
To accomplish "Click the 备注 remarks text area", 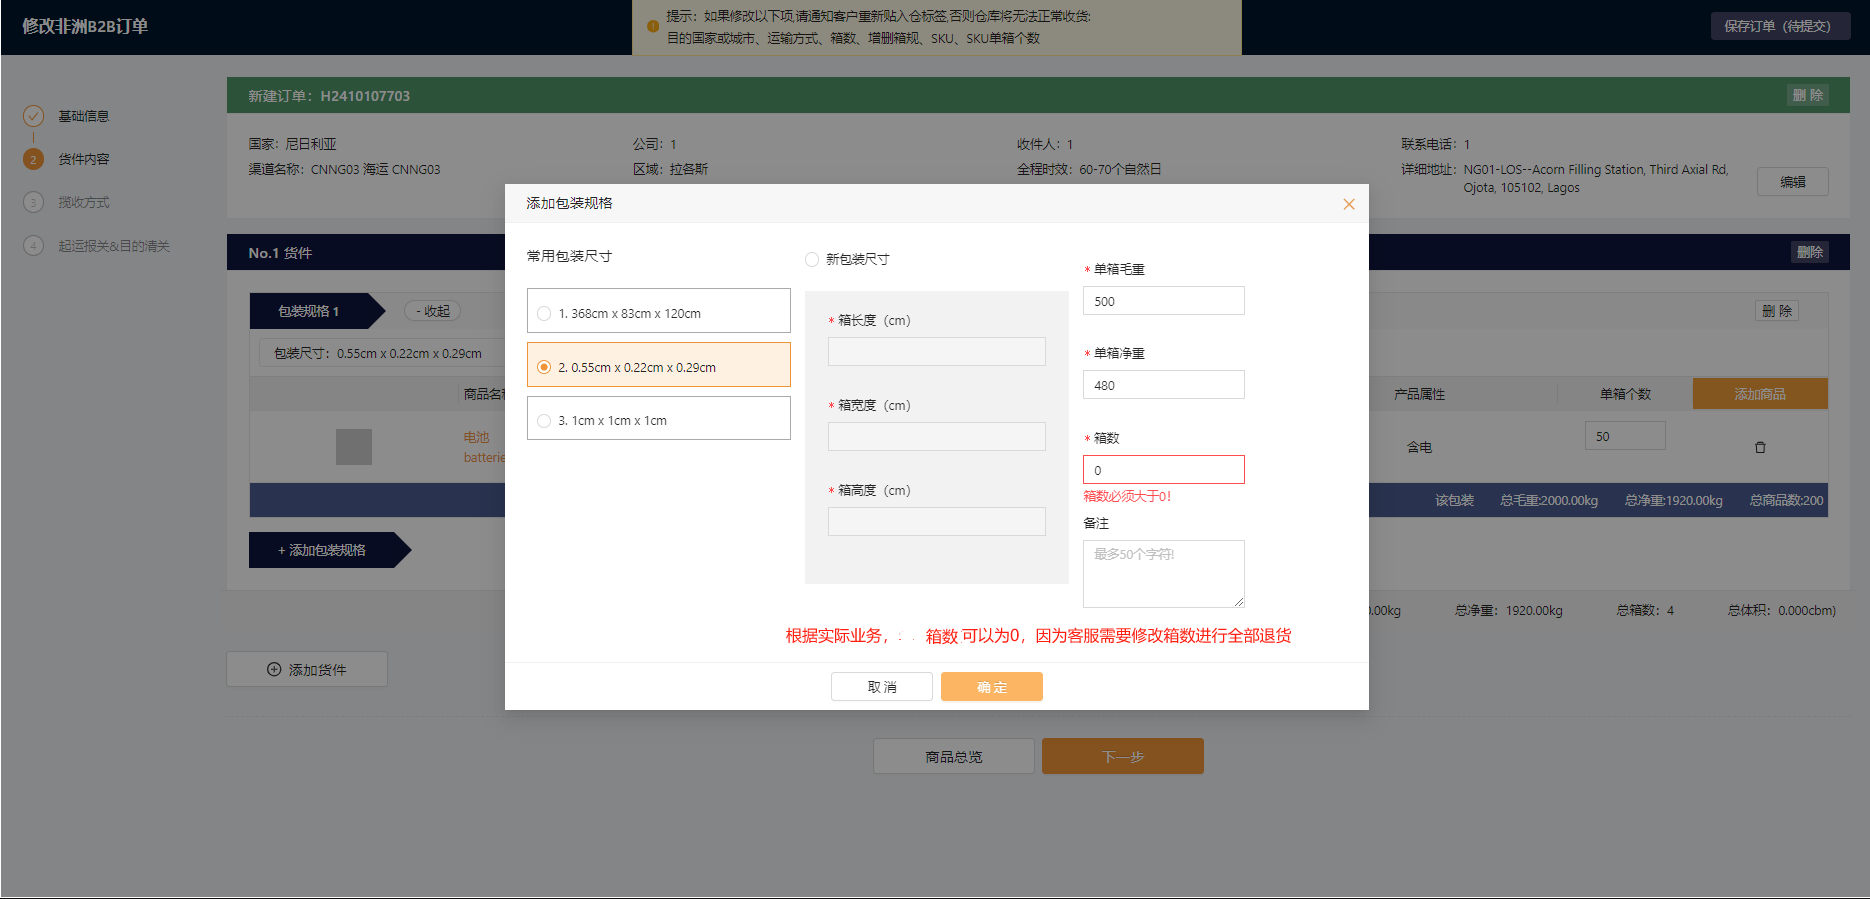I will (1163, 574).
